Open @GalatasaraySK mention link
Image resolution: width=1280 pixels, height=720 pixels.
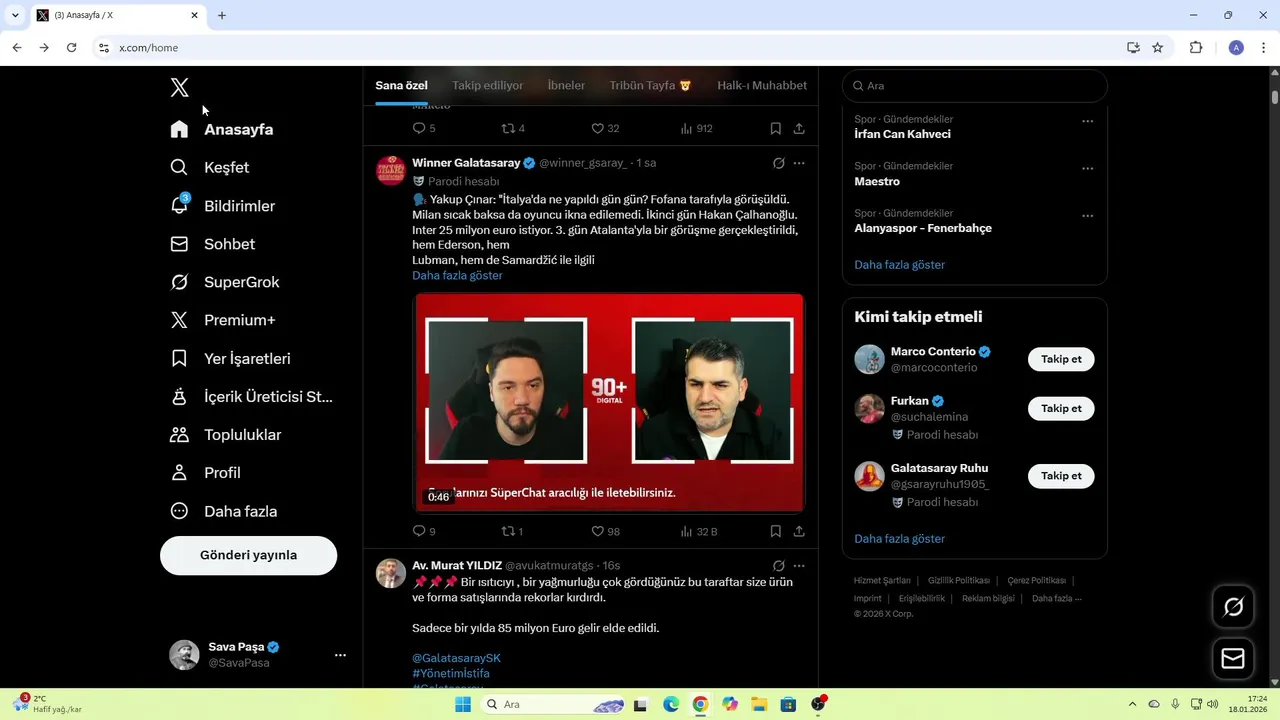pos(456,658)
